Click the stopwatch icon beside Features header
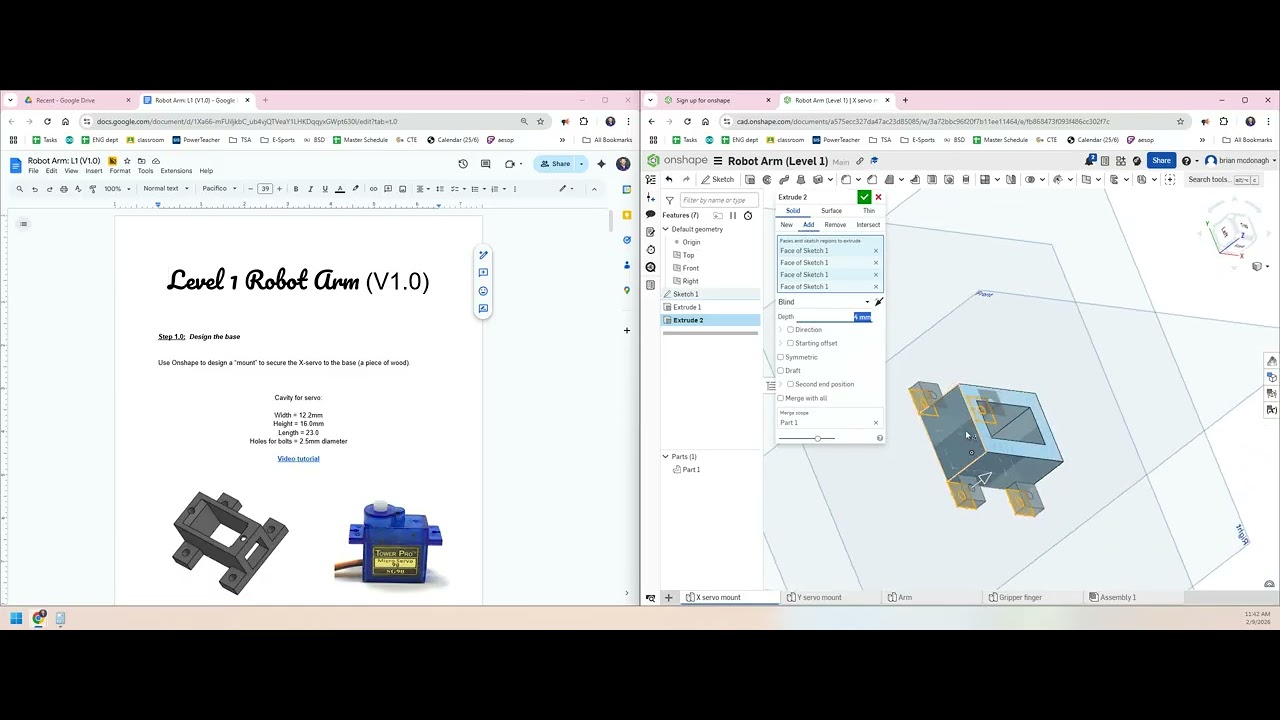 pos(748,215)
